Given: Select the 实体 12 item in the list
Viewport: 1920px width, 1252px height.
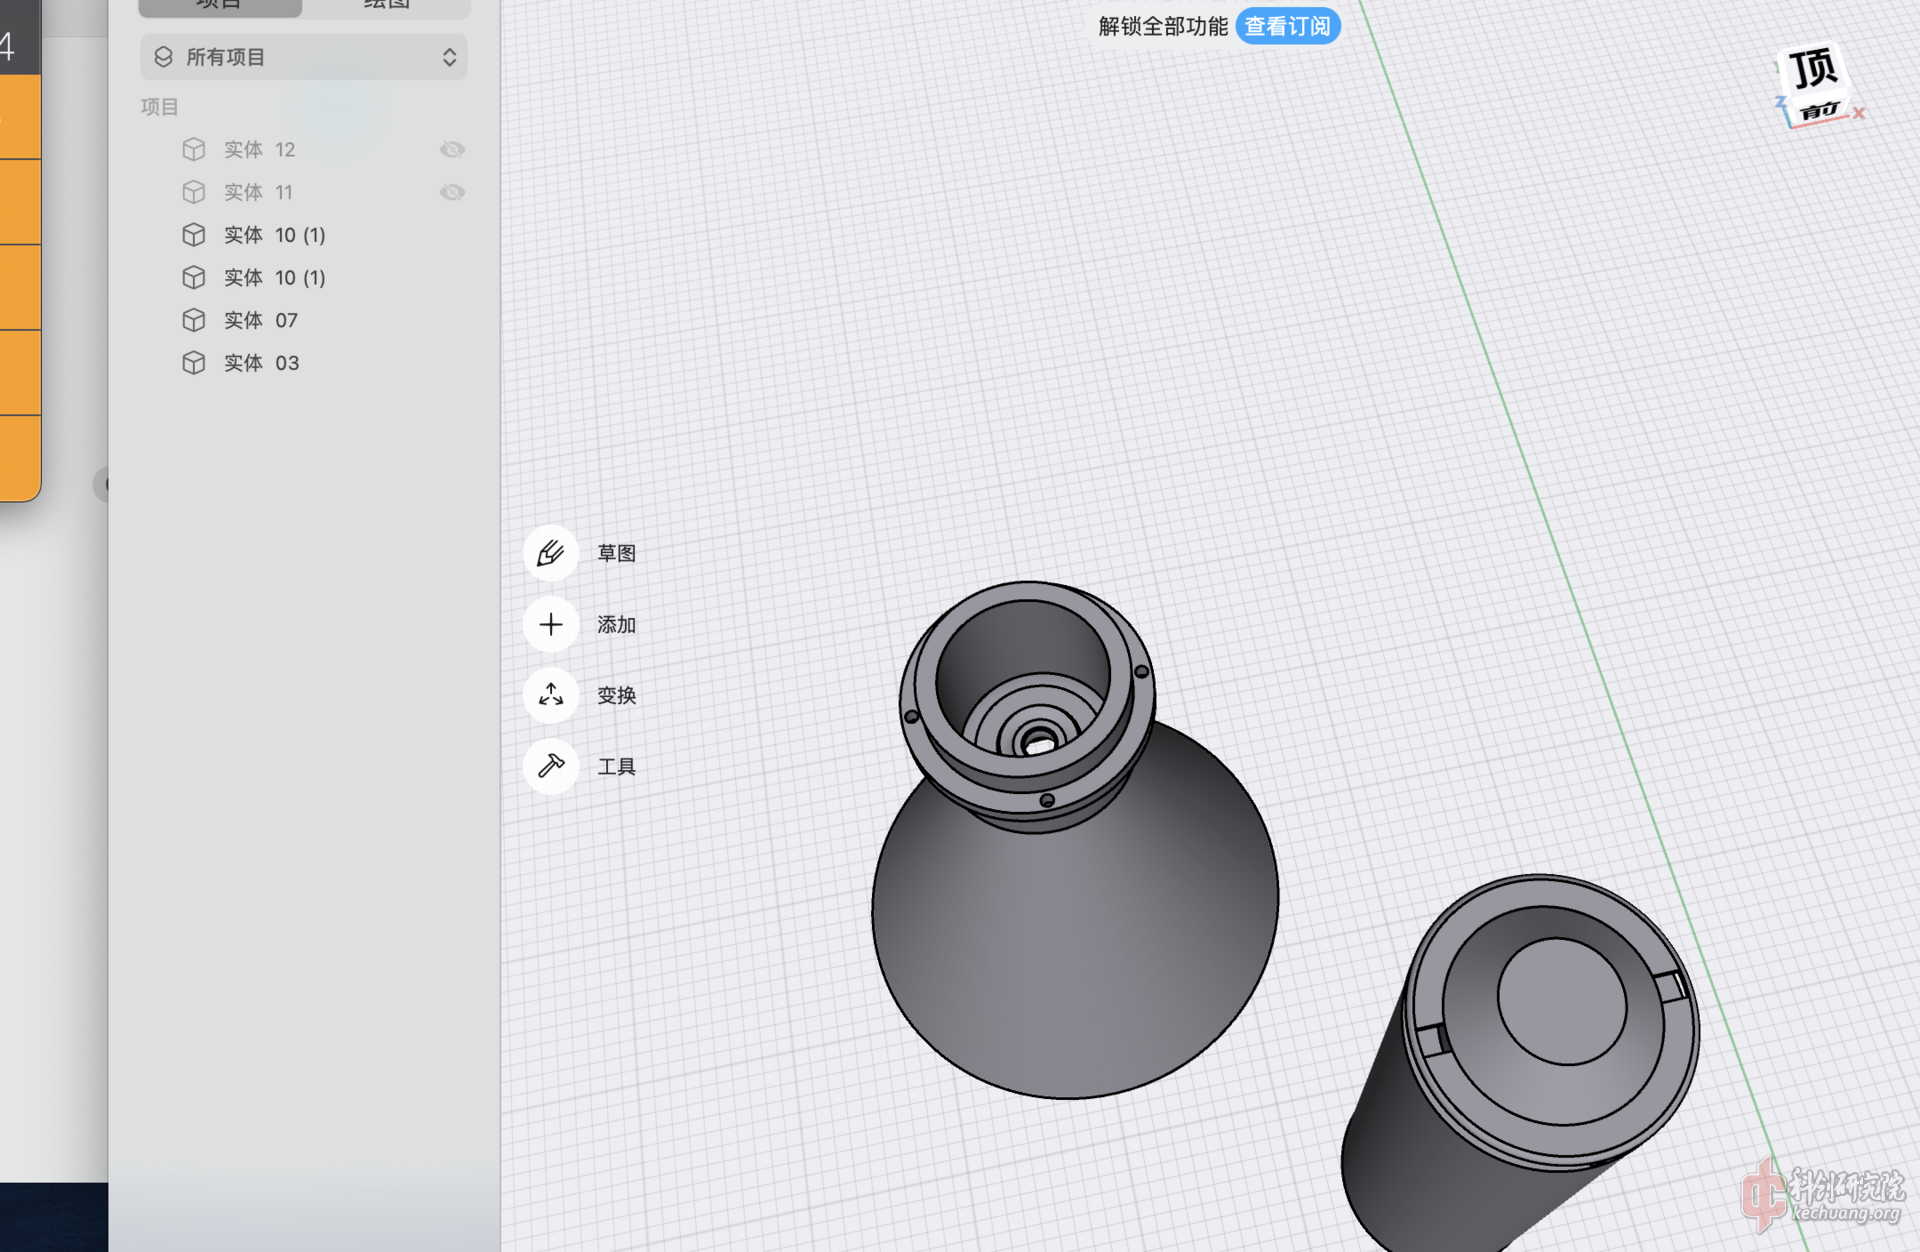Looking at the screenshot, I should pos(259,149).
